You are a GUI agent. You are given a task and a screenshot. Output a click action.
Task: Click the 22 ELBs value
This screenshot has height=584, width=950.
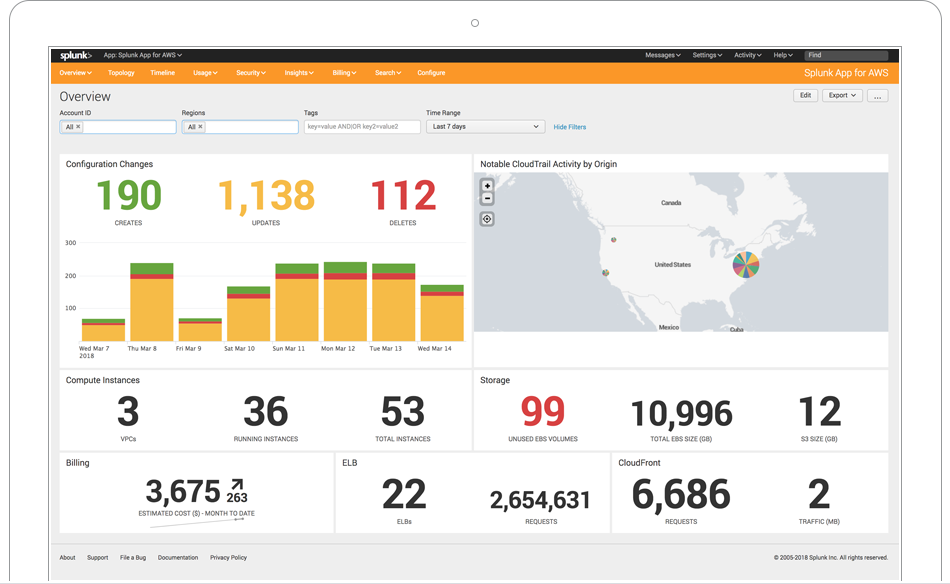tap(404, 494)
